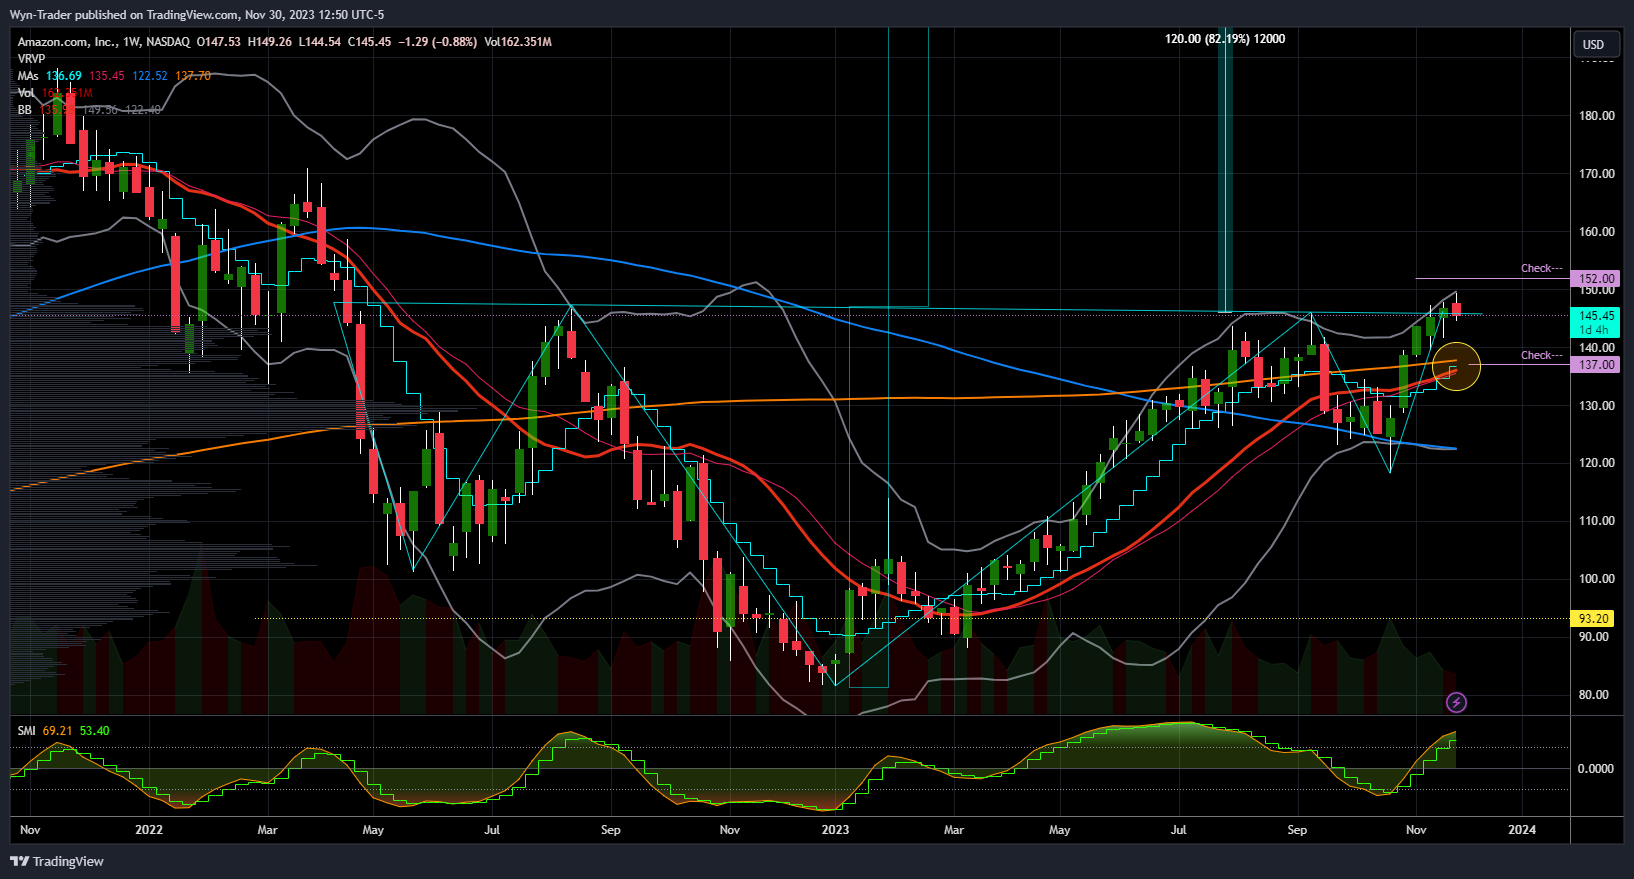Click the Jul label right of 2023
The height and width of the screenshot is (879, 1634).
point(1179,830)
